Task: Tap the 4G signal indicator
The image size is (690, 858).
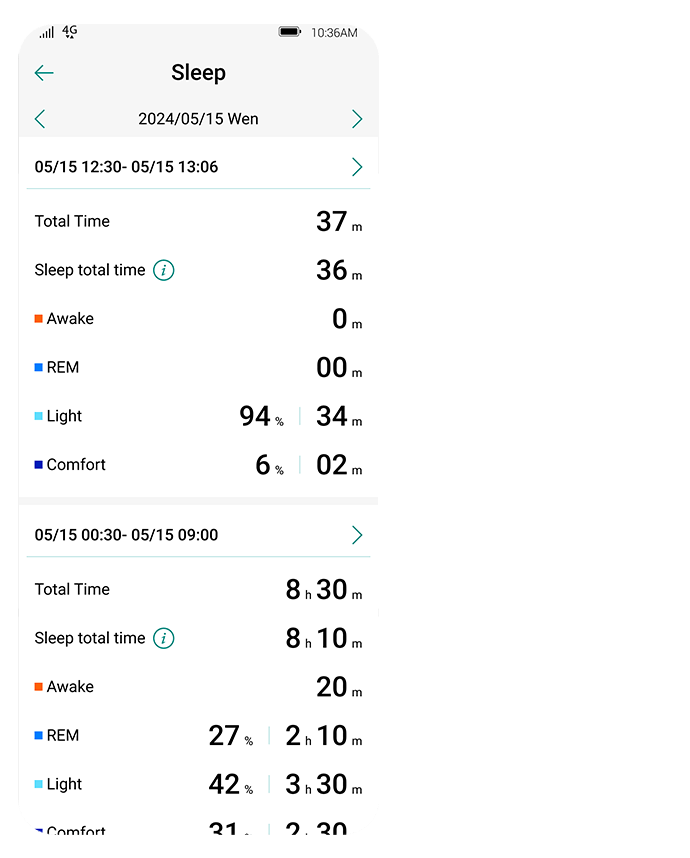Action: pyautogui.click(x=69, y=31)
